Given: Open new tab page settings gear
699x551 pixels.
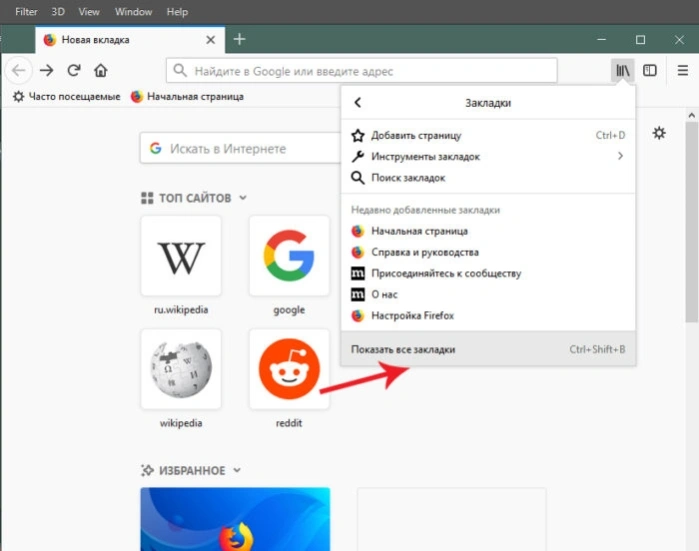Looking at the screenshot, I should (659, 133).
